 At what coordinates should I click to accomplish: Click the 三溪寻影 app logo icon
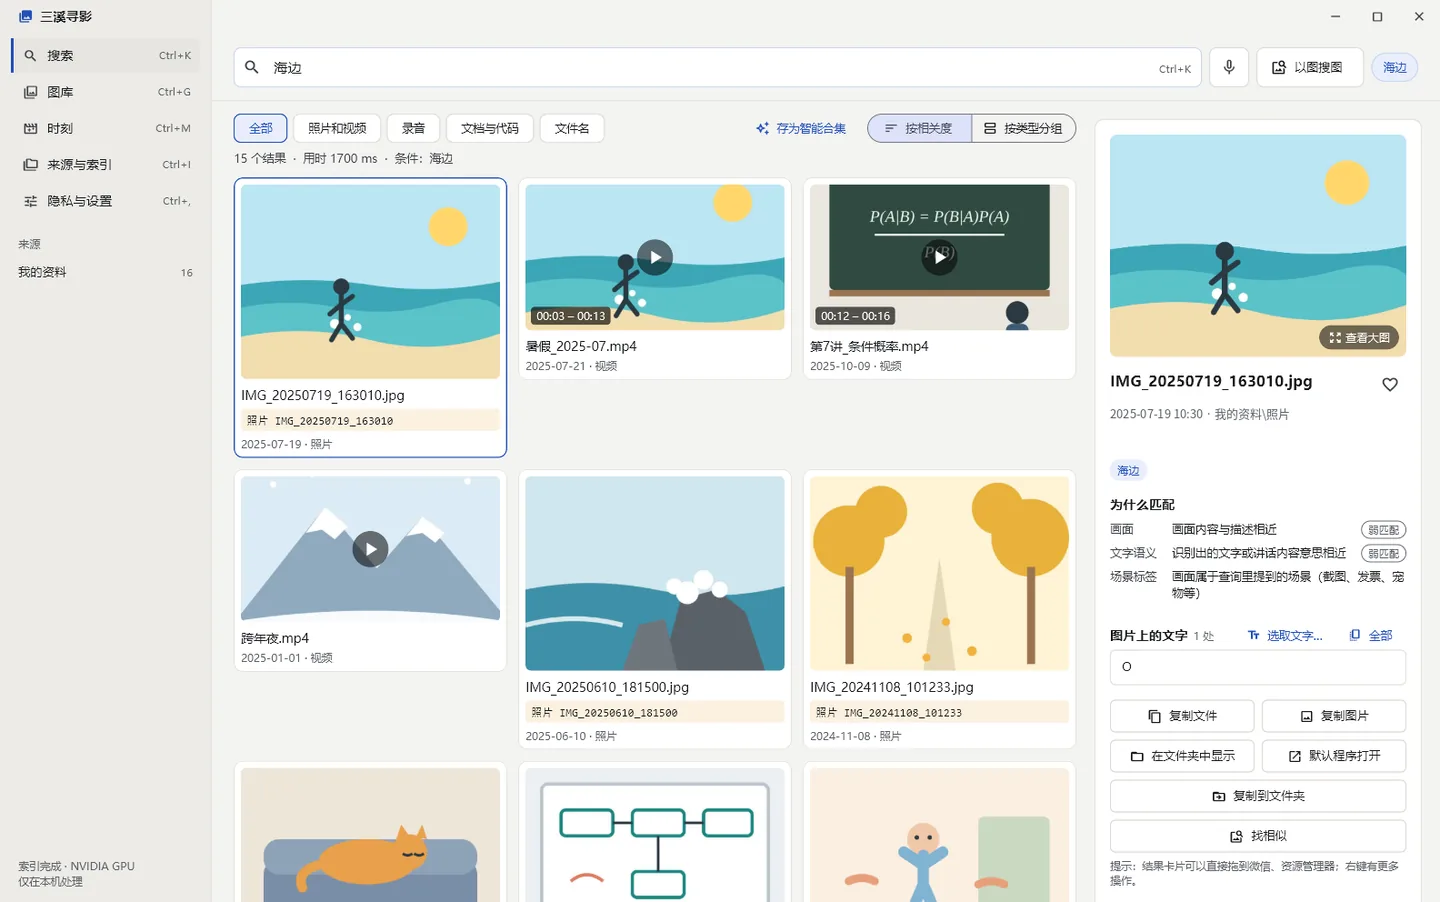click(25, 17)
